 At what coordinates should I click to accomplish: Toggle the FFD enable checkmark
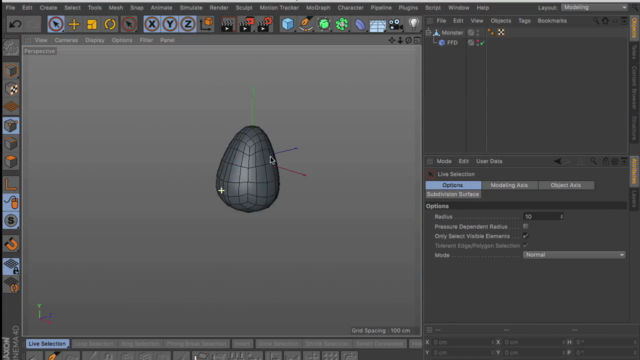[x=482, y=43]
